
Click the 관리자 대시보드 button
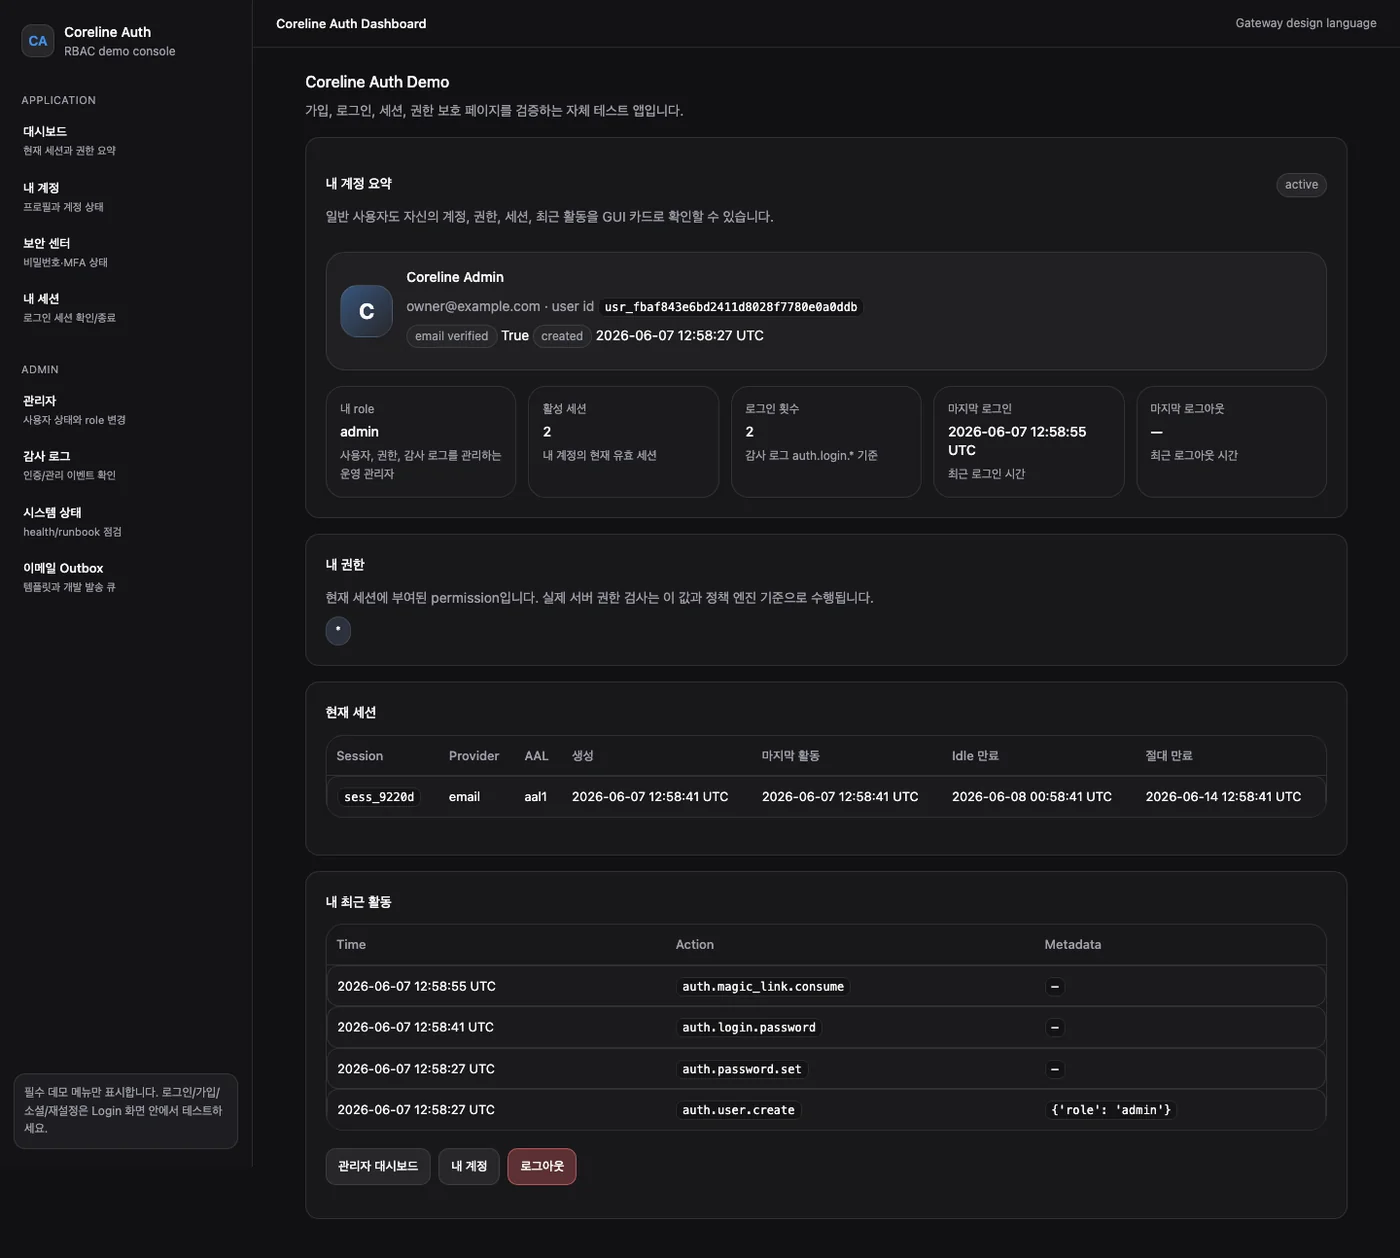pos(378,1166)
